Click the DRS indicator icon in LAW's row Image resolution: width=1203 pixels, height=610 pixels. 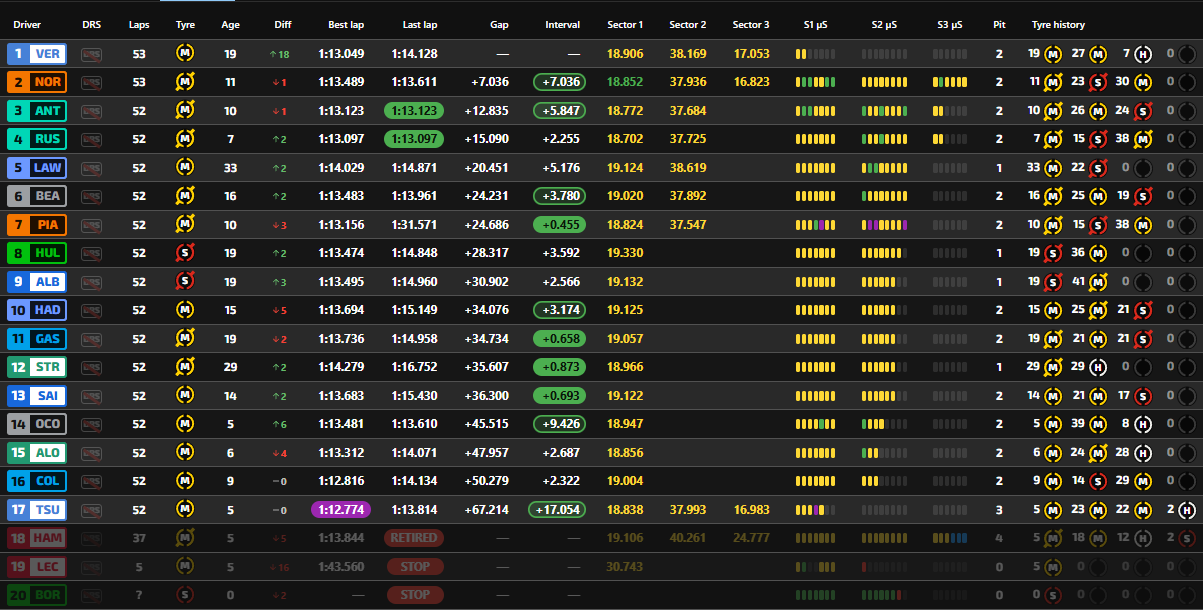92,168
